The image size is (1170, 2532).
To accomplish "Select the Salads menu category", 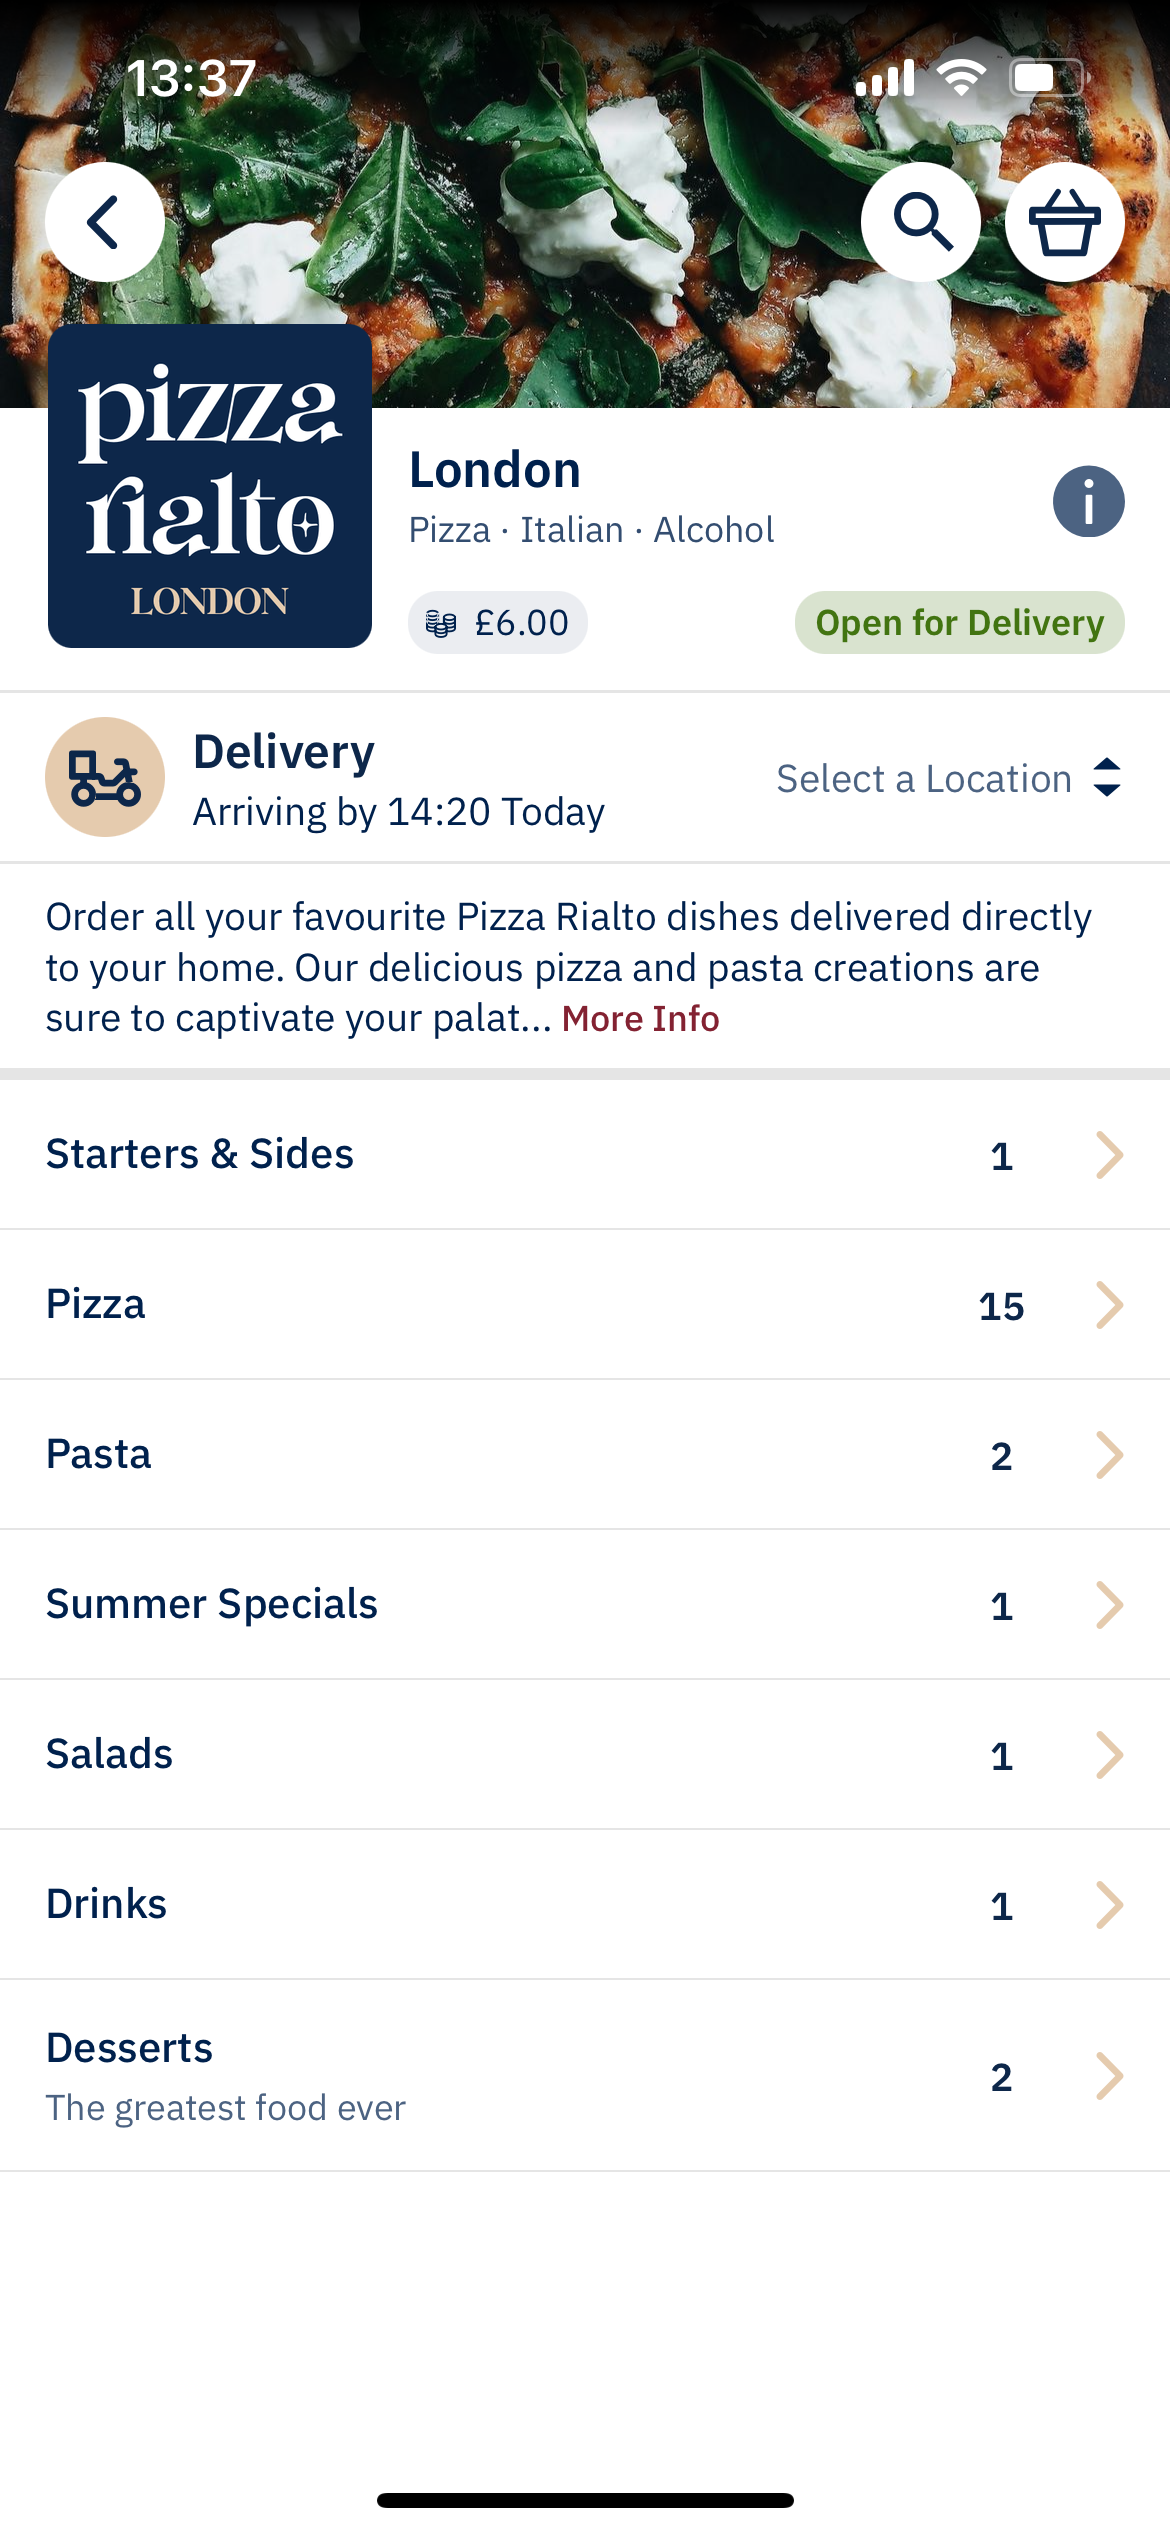I will point(110,1755).
